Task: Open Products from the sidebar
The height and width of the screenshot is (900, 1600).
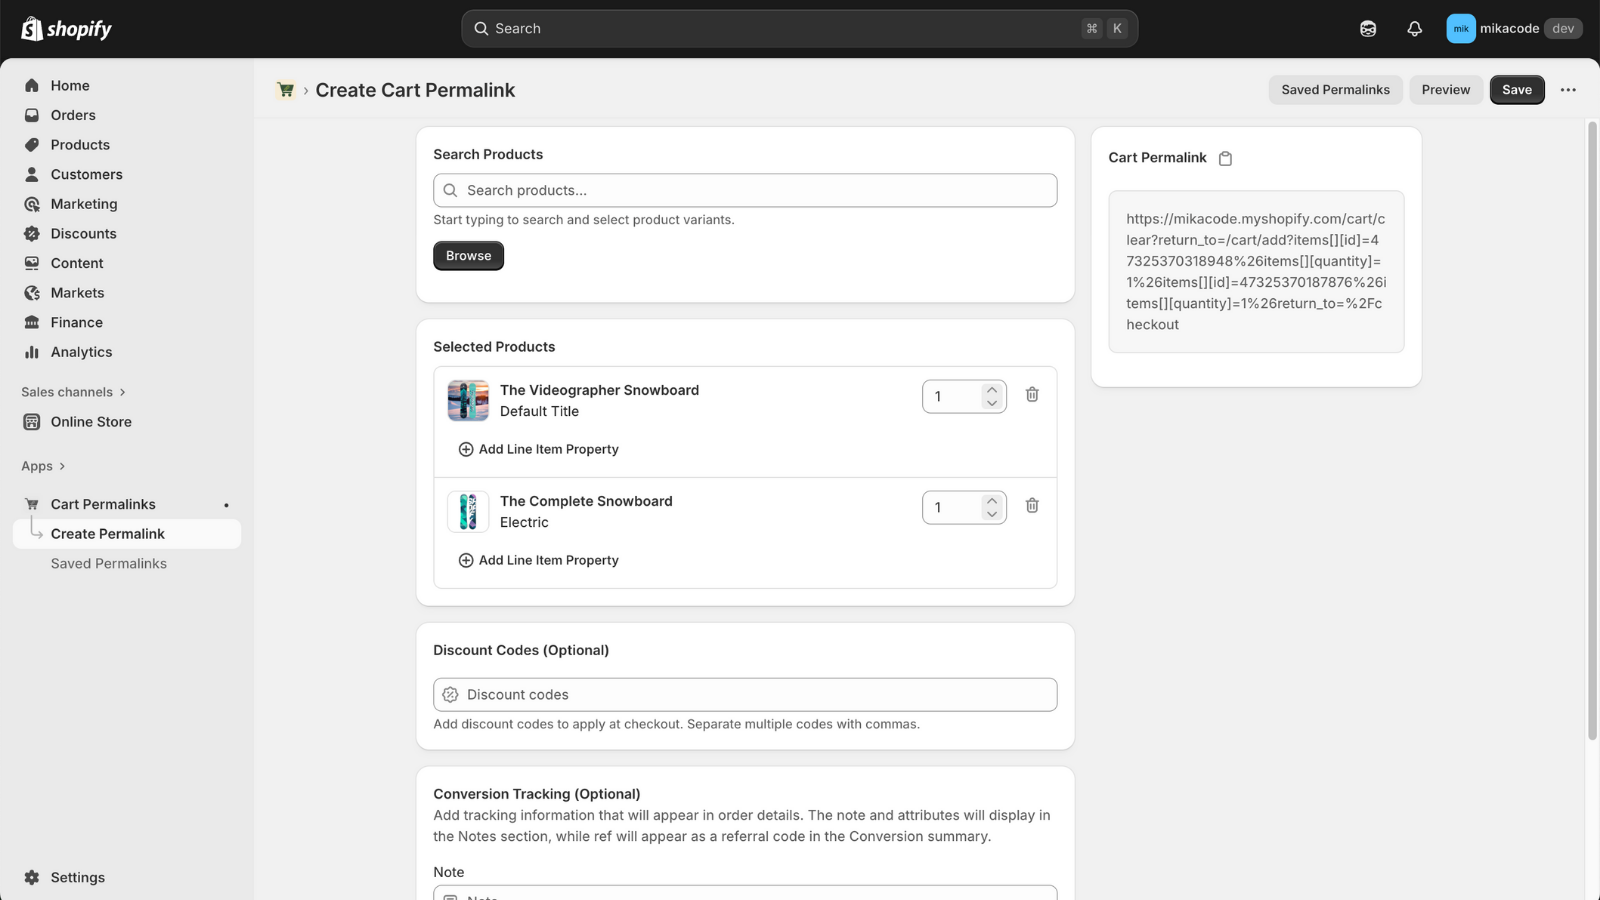Action: tap(79, 144)
